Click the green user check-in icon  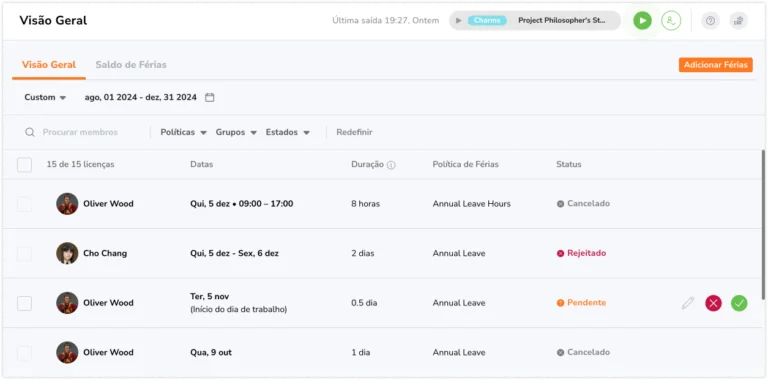point(671,21)
